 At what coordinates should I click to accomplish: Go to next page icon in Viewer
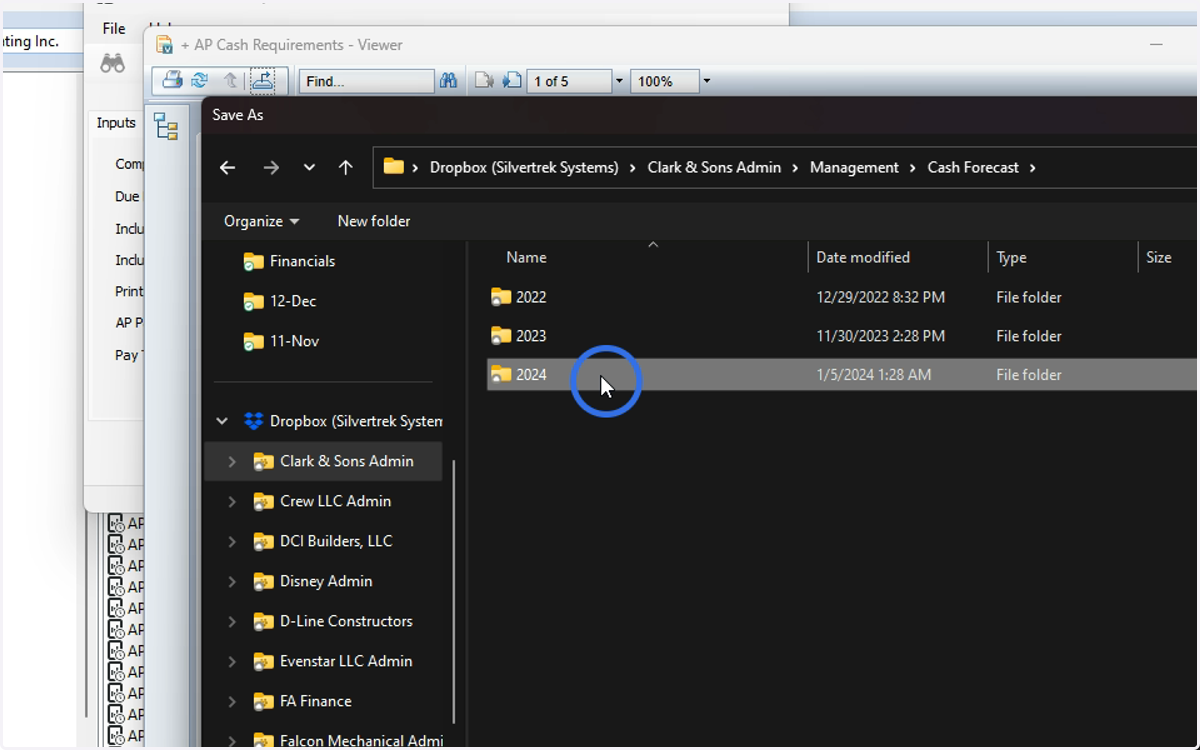(512, 81)
